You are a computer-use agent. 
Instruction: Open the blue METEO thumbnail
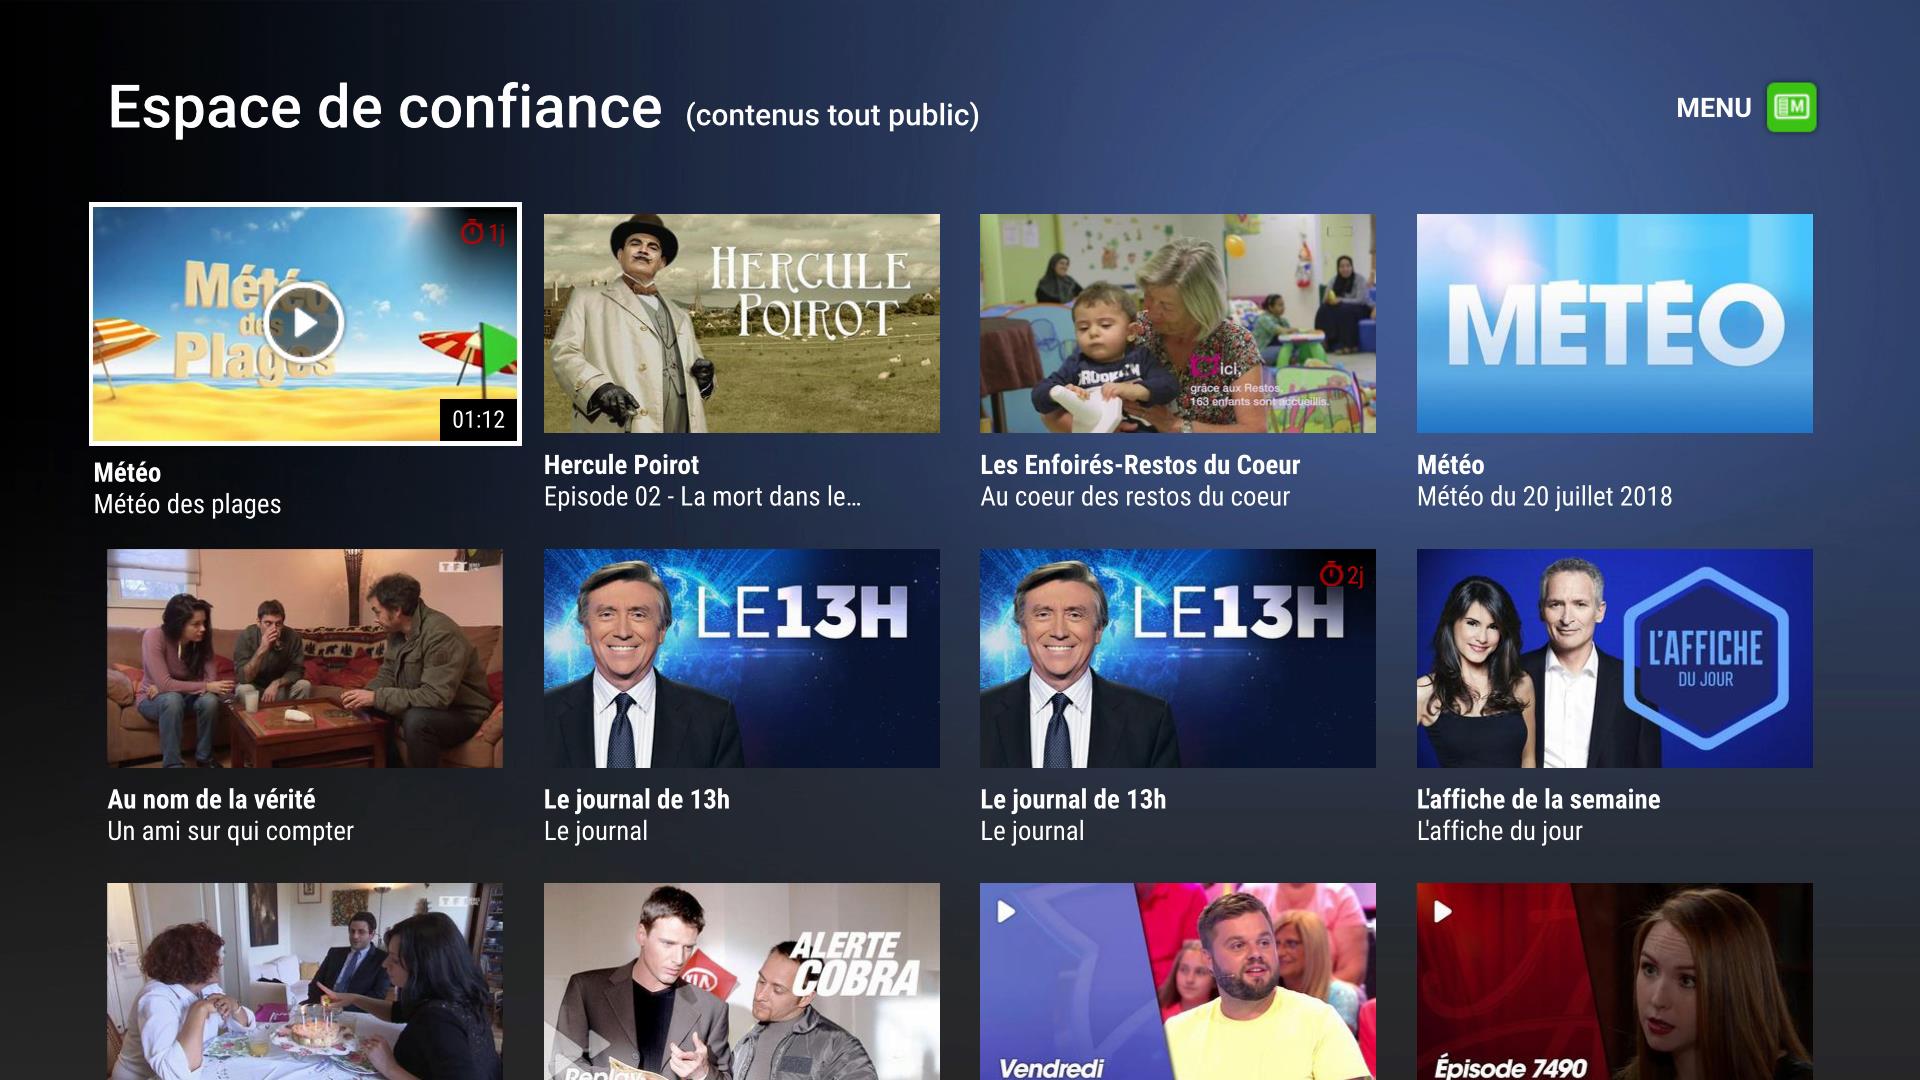tap(1615, 323)
